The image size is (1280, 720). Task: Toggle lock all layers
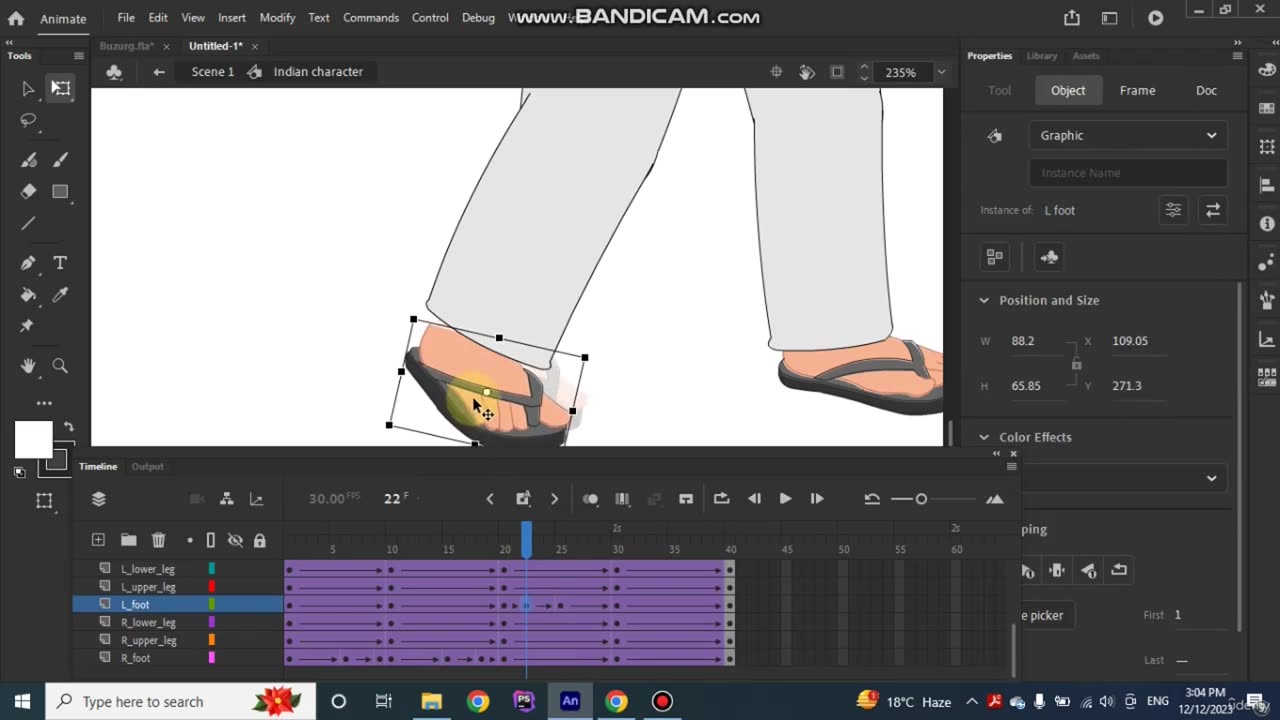260,540
